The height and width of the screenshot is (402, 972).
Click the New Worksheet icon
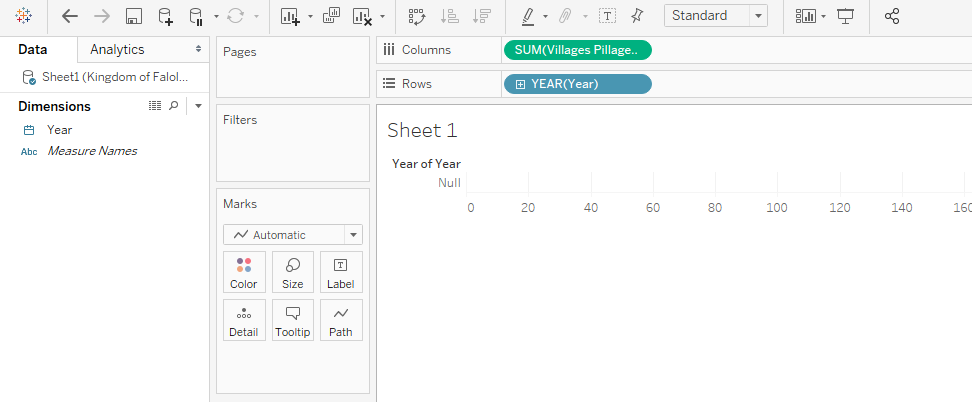point(290,16)
